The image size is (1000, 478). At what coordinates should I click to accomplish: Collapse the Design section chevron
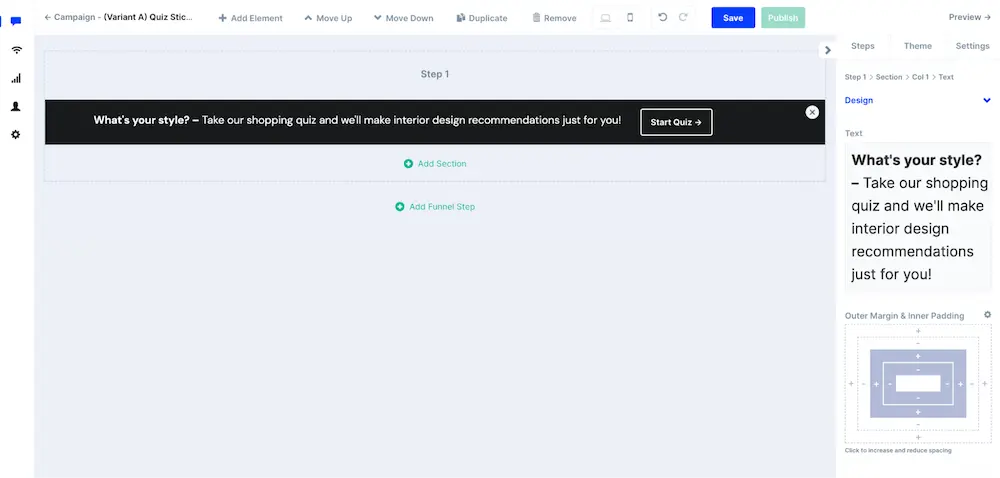point(987,100)
